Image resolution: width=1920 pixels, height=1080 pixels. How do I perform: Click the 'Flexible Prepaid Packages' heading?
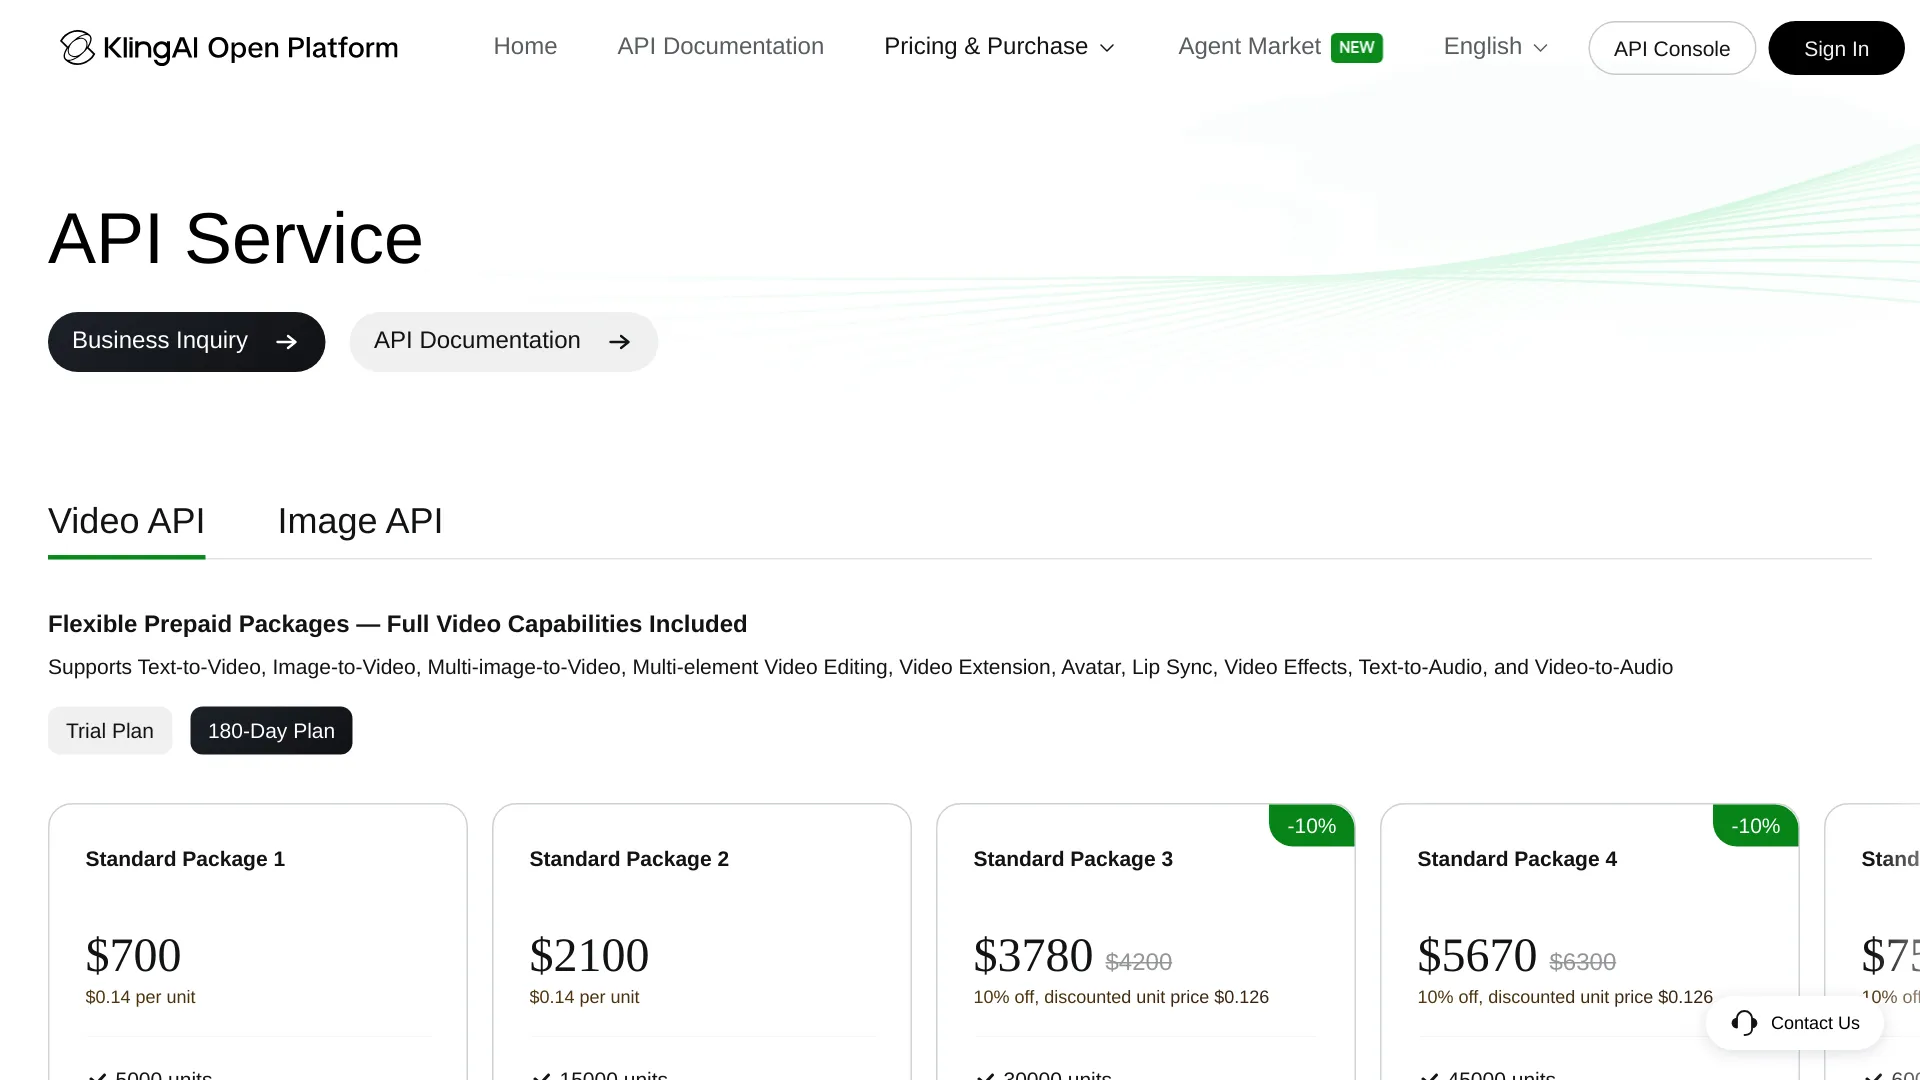coord(397,624)
